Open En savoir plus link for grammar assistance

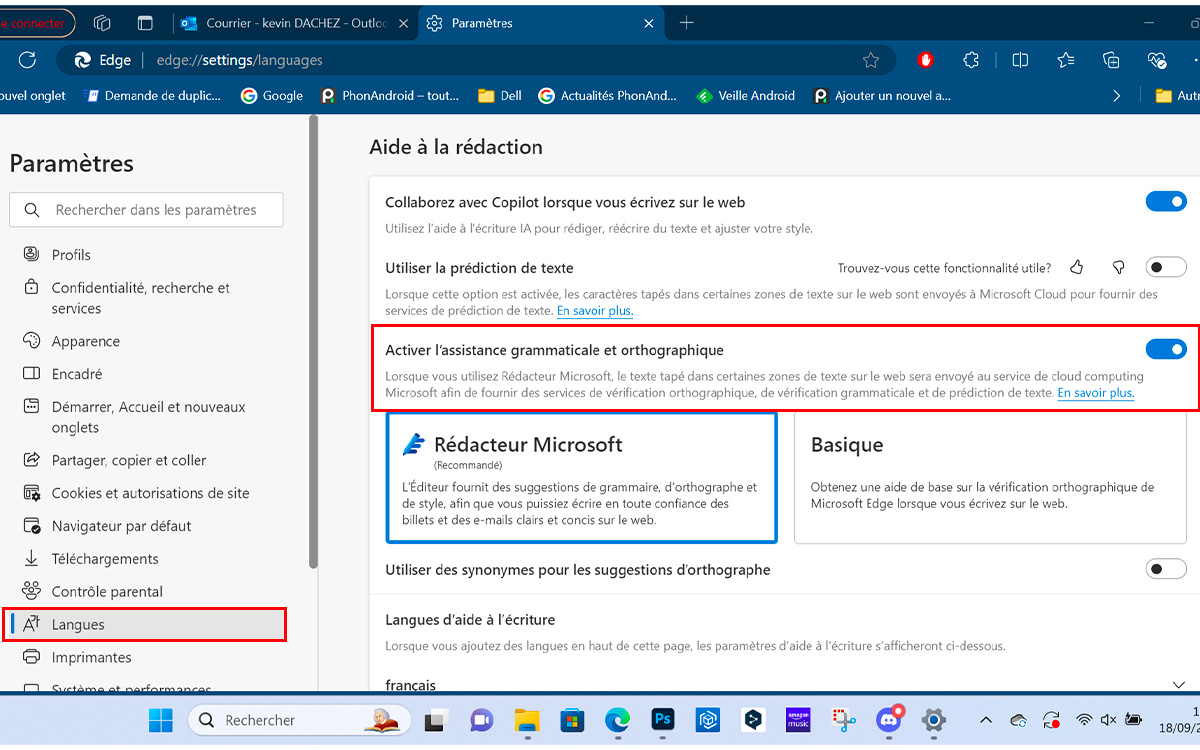pyautogui.click(x=1096, y=393)
